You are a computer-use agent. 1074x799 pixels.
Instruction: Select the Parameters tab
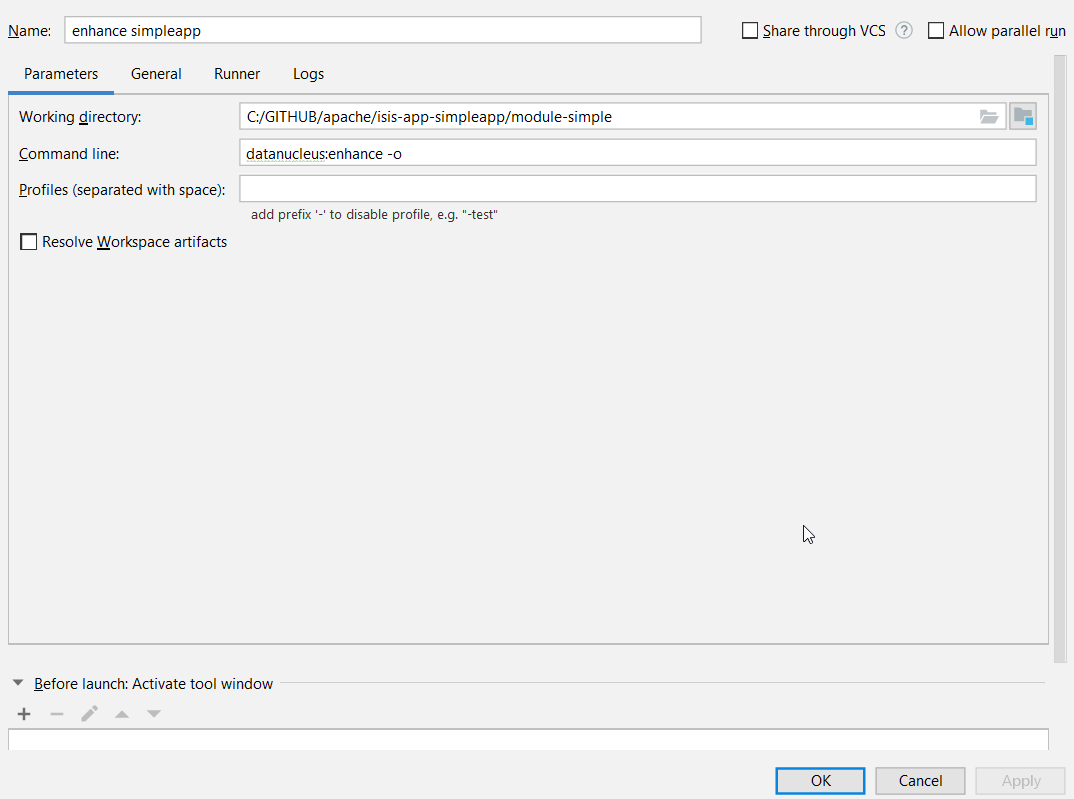(61, 73)
